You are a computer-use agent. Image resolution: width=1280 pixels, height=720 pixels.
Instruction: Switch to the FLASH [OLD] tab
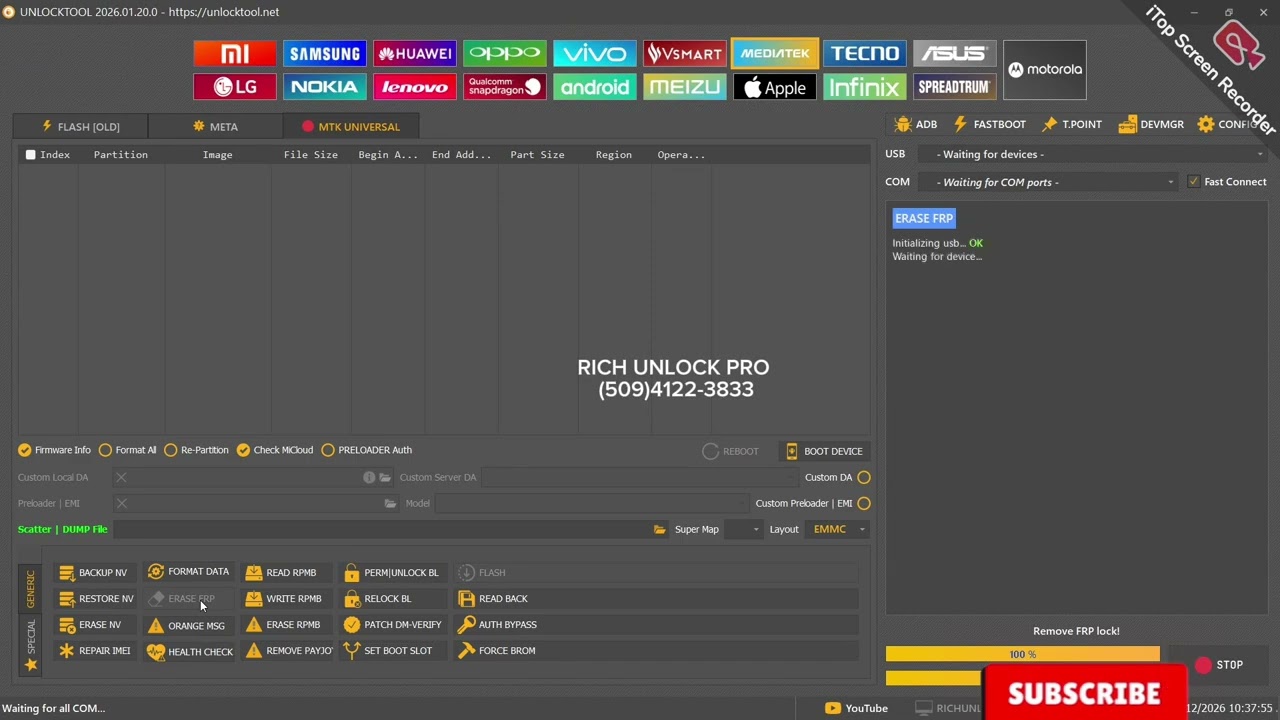coord(81,127)
